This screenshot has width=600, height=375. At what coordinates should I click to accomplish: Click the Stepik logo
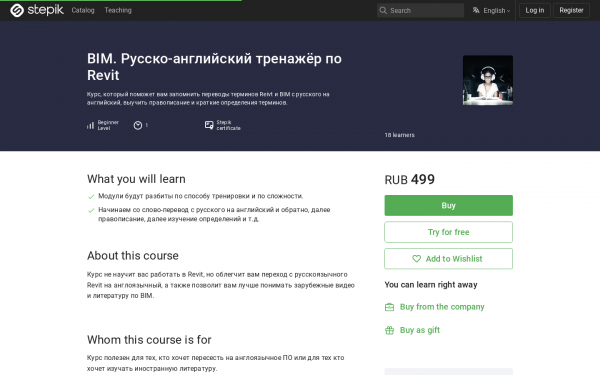click(x=37, y=10)
